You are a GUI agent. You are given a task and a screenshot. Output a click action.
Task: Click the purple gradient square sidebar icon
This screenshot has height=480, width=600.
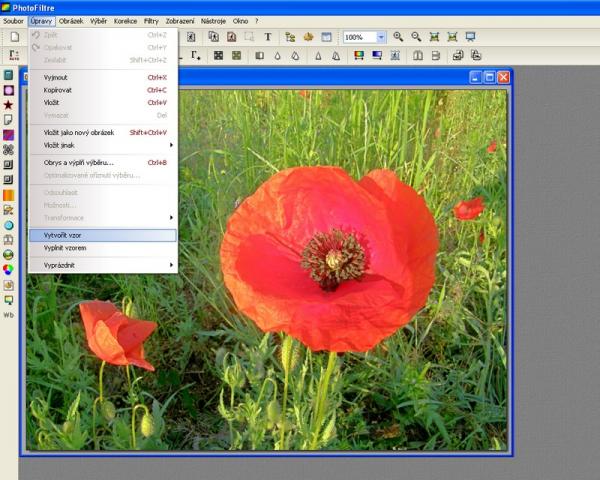(x=8, y=135)
